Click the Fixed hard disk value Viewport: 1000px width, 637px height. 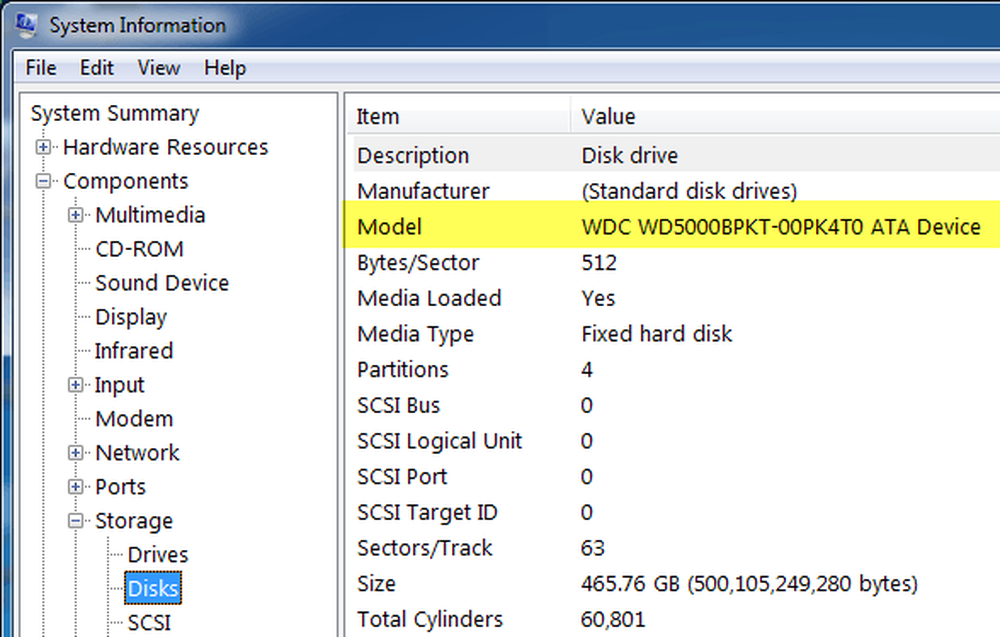pyautogui.click(x=657, y=334)
